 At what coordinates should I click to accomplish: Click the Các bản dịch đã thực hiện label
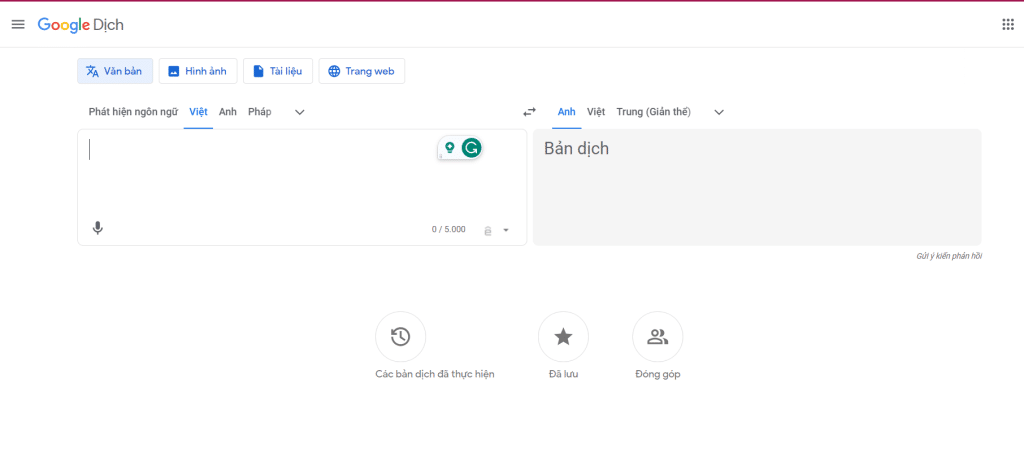coord(435,374)
